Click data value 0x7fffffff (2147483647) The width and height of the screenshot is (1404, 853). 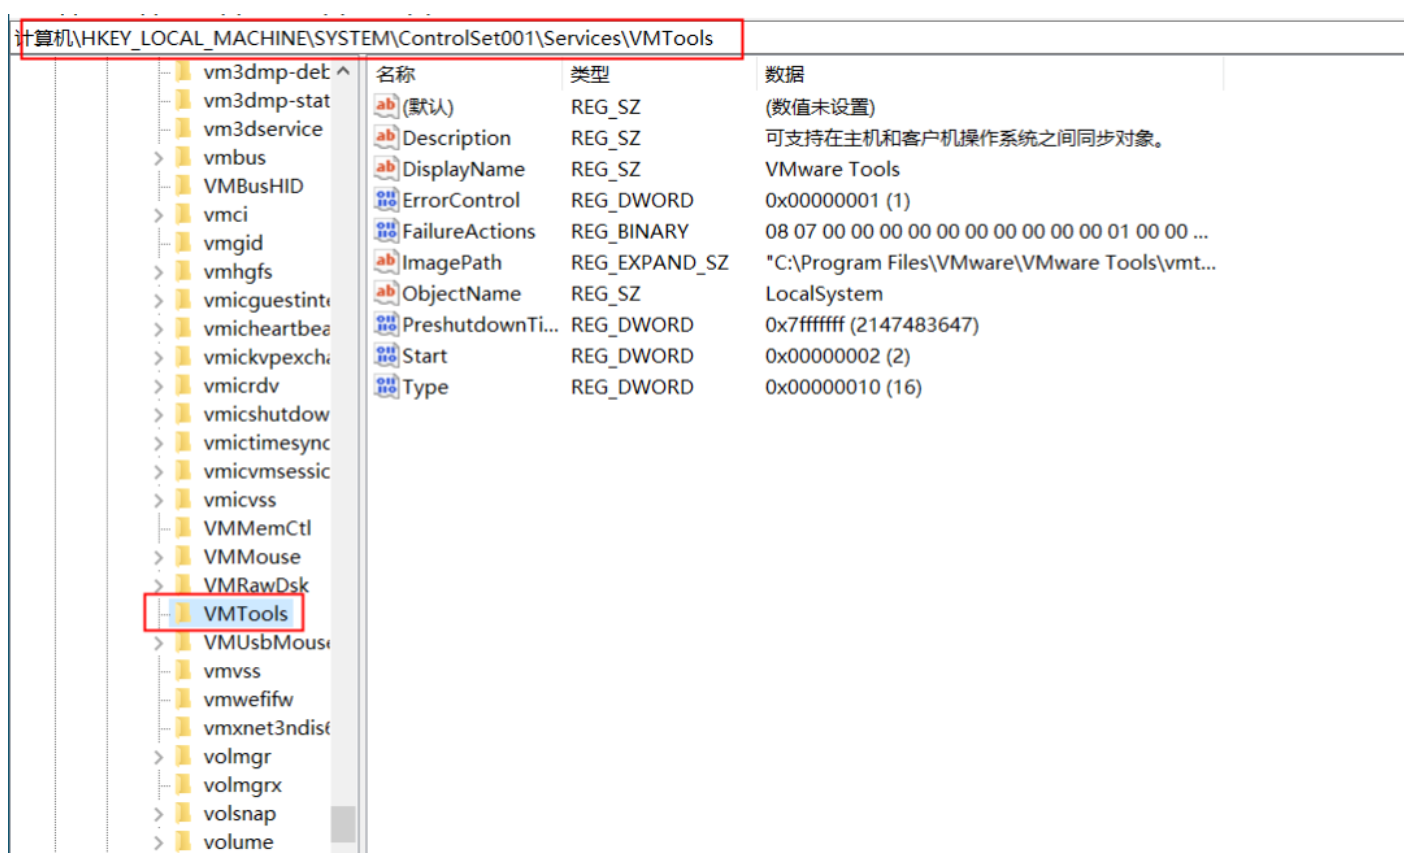(872, 325)
